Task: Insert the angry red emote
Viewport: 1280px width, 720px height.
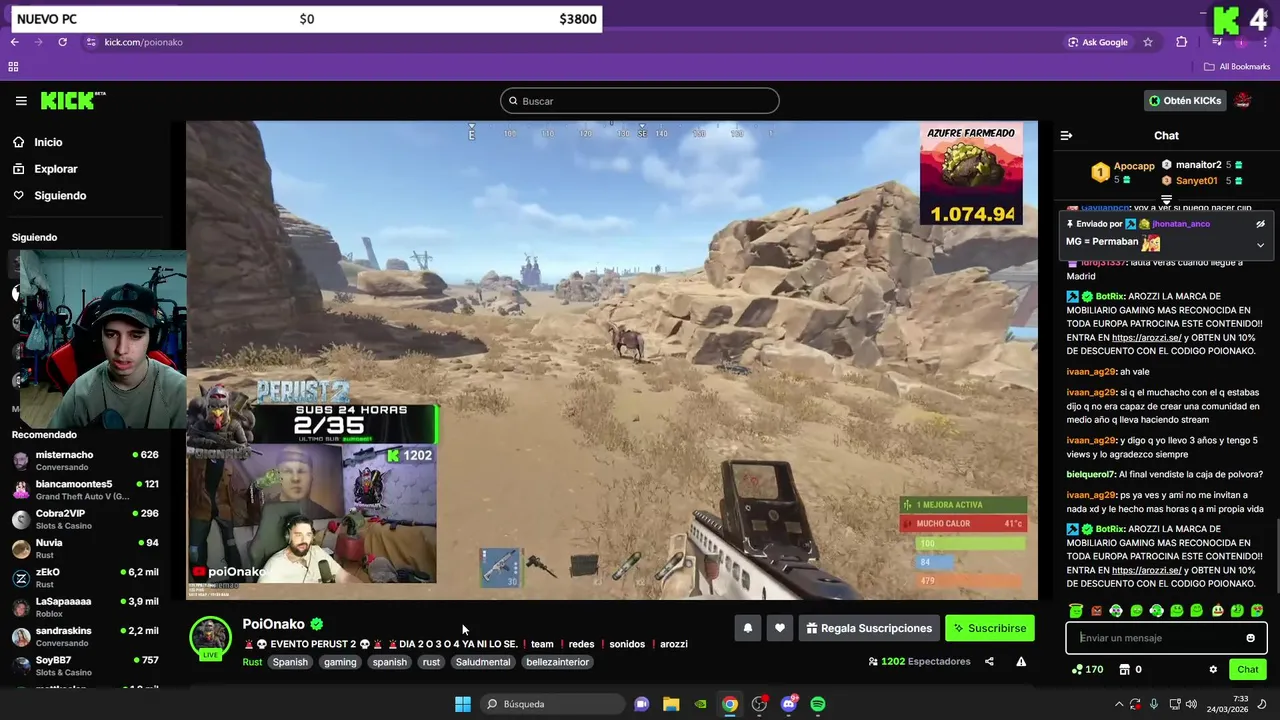Action: [1096, 610]
